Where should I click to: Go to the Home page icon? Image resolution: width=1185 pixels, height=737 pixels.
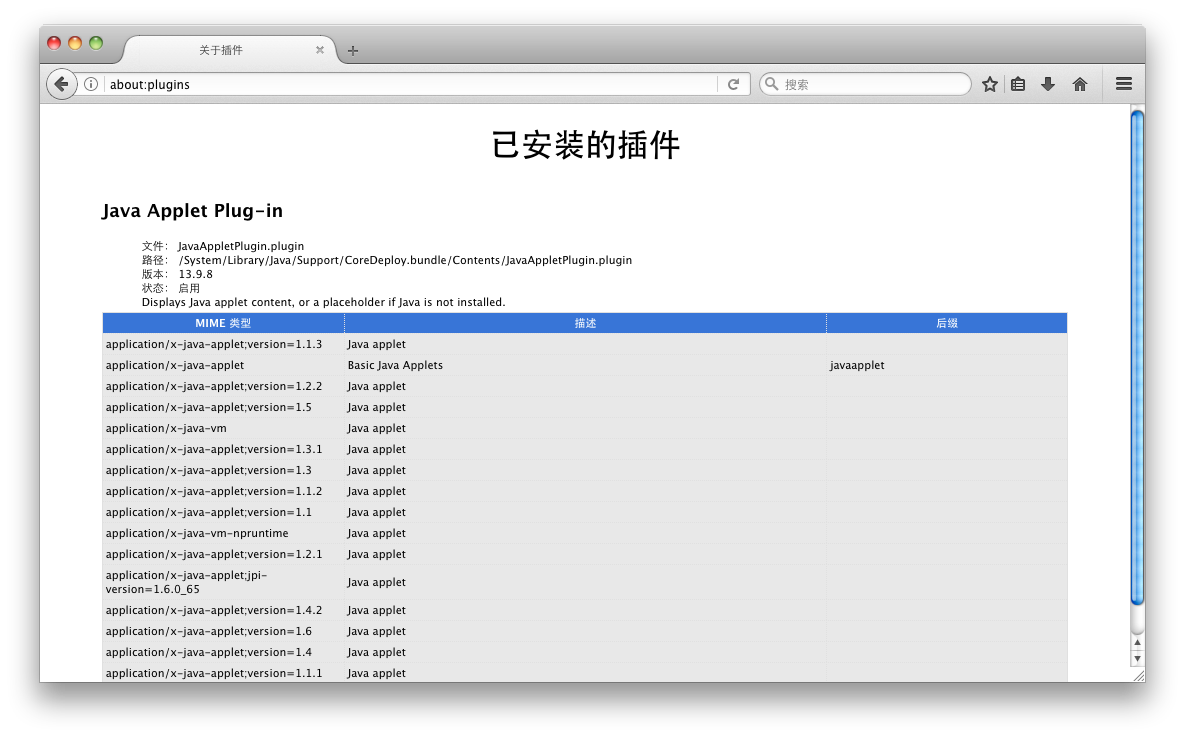tap(1080, 85)
